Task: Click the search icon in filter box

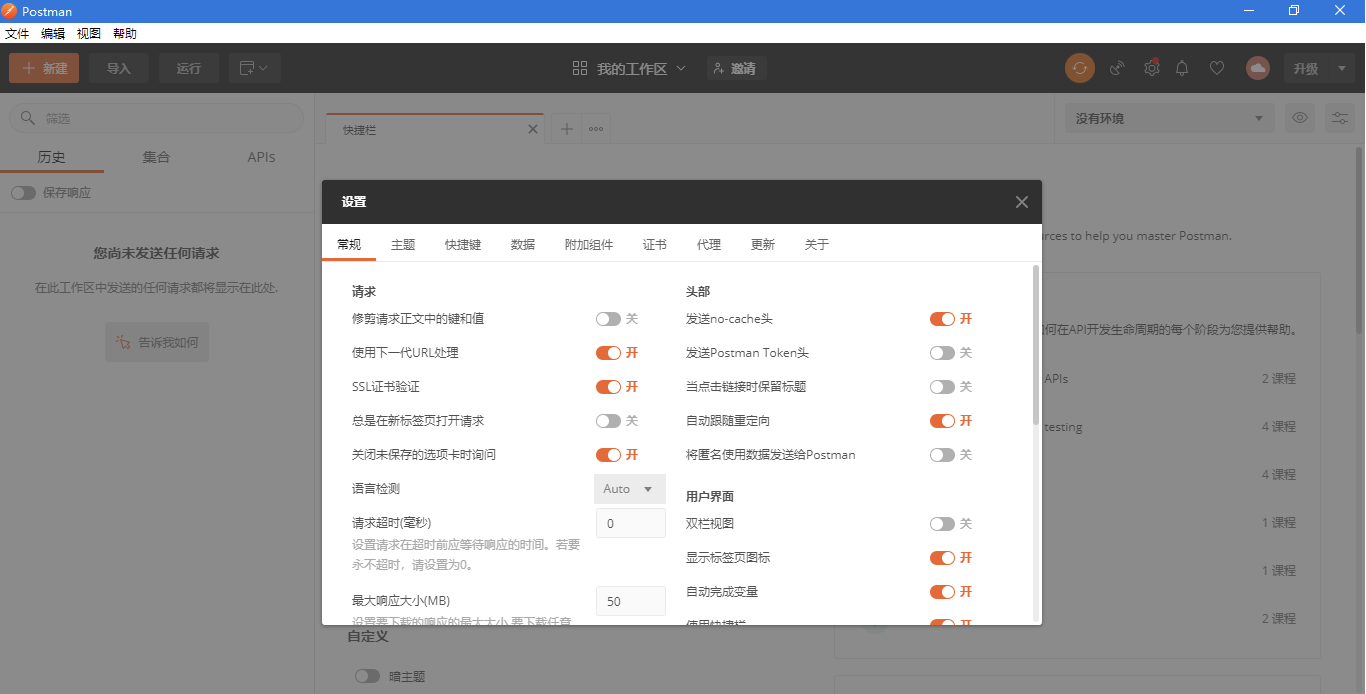Action: tap(27, 118)
